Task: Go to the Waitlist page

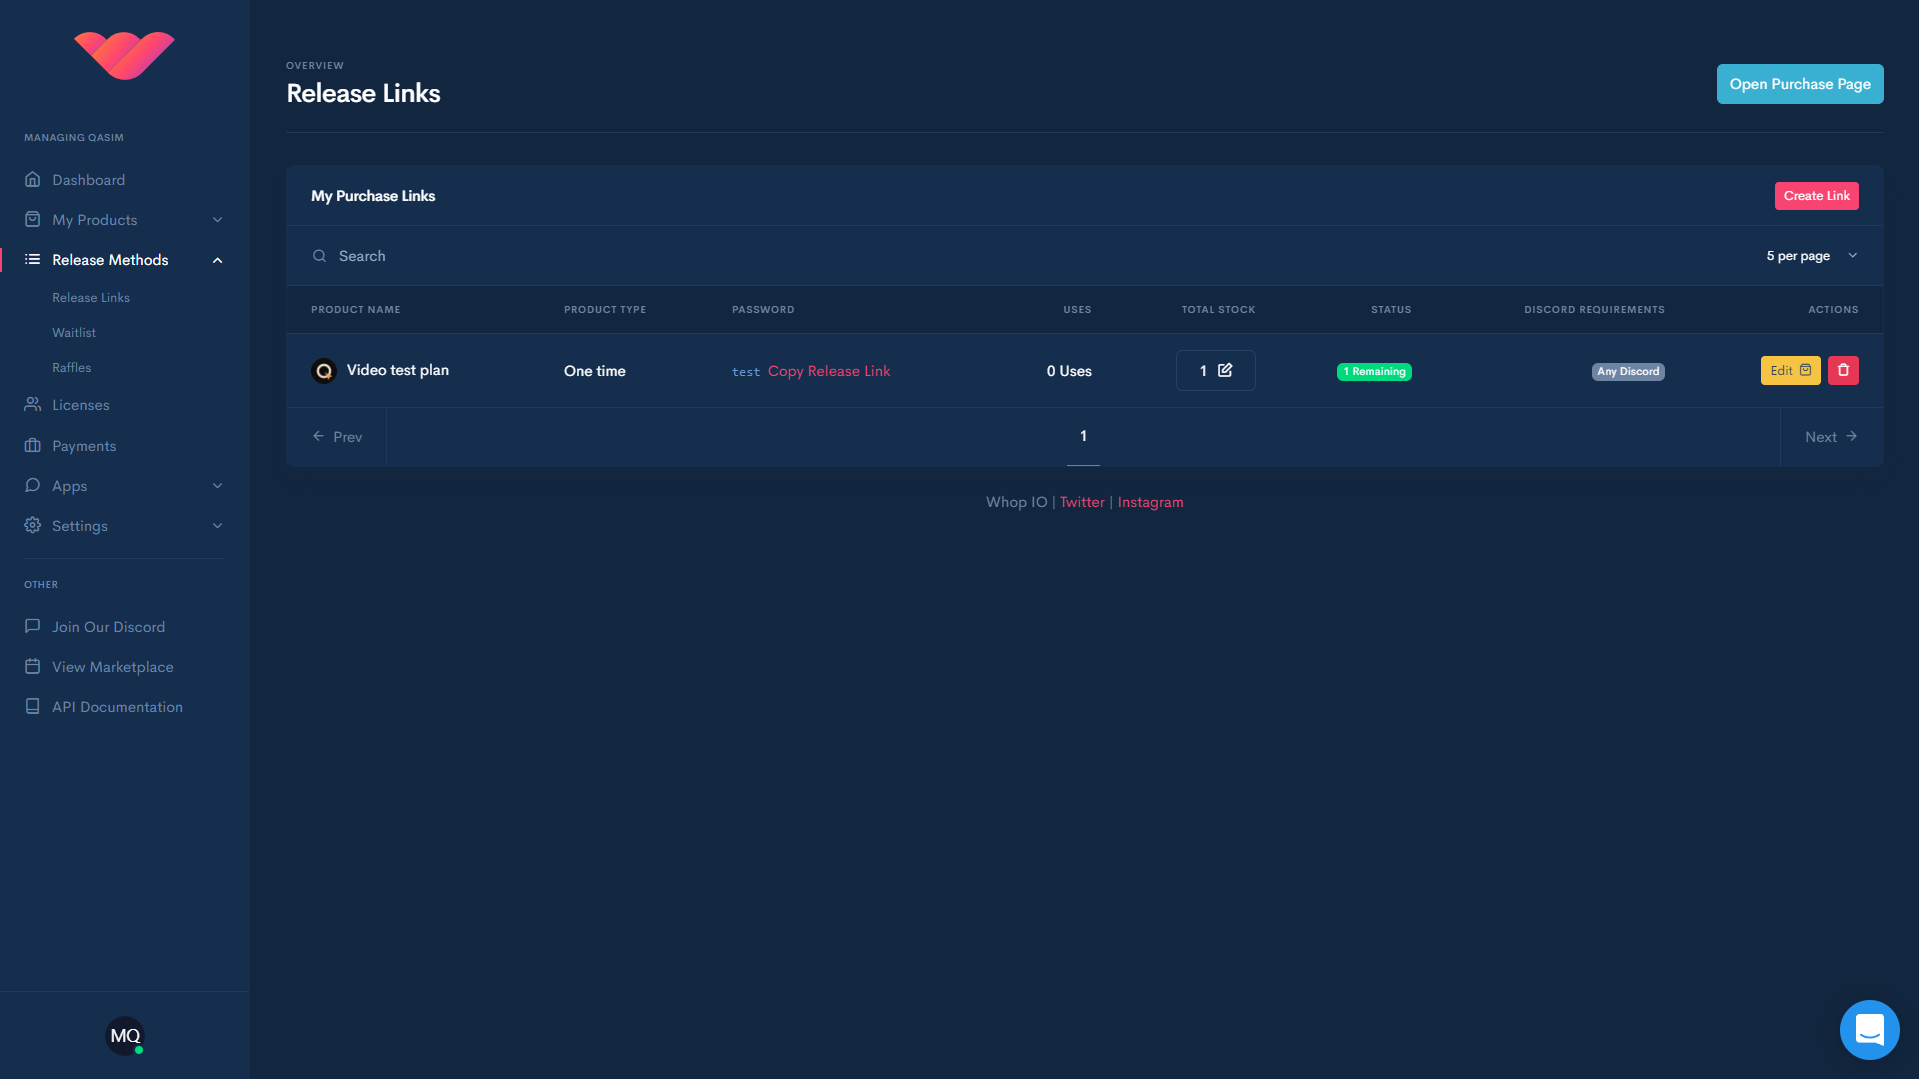Action: point(74,333)
